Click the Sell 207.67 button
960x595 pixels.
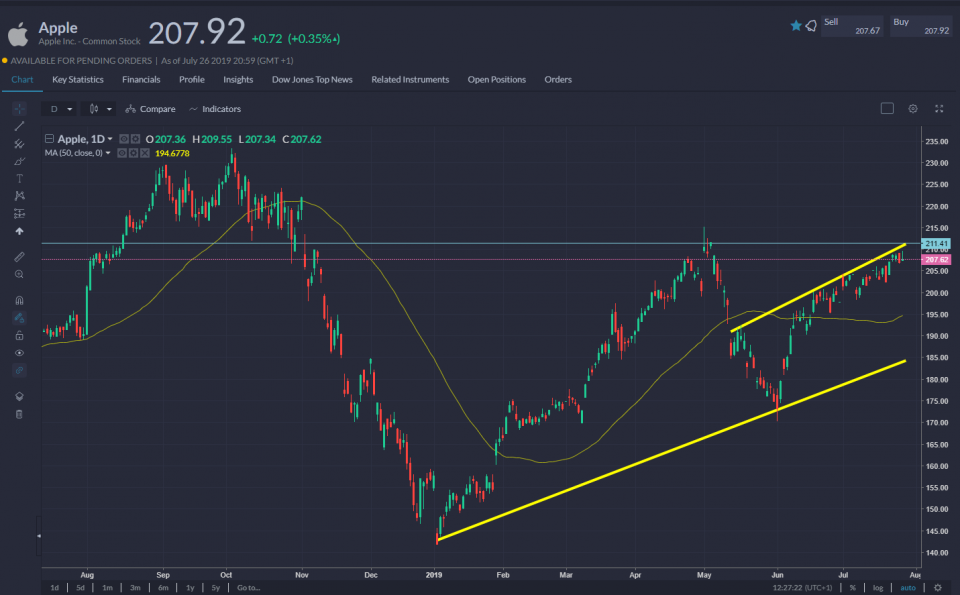pyautogui.click(x=851, y=26)
